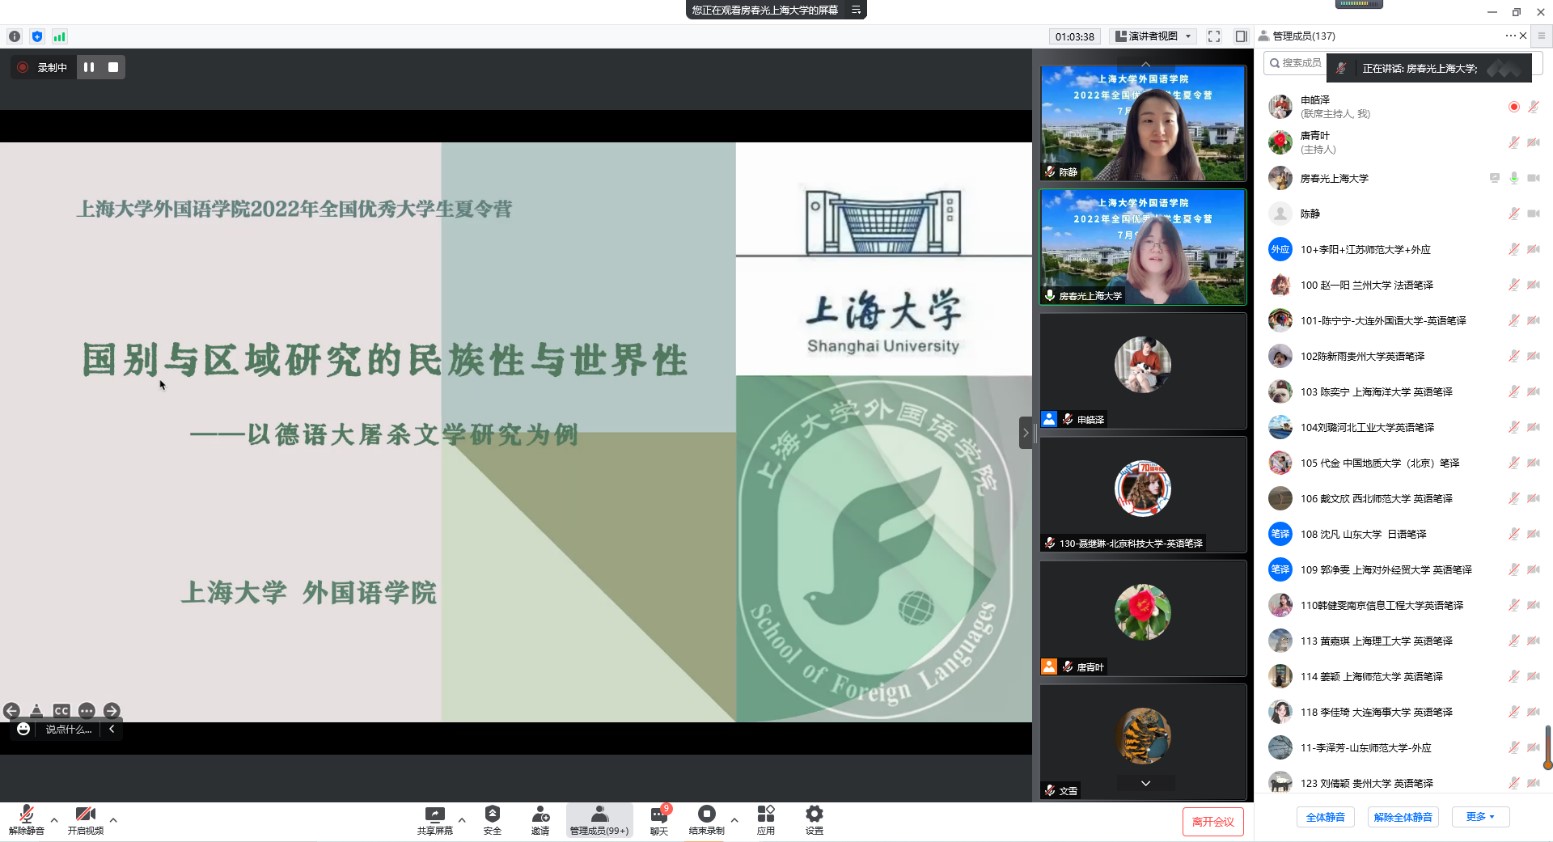
Task: Toggle microphone for 唐青叶 in list
Action: point(1514,142)
